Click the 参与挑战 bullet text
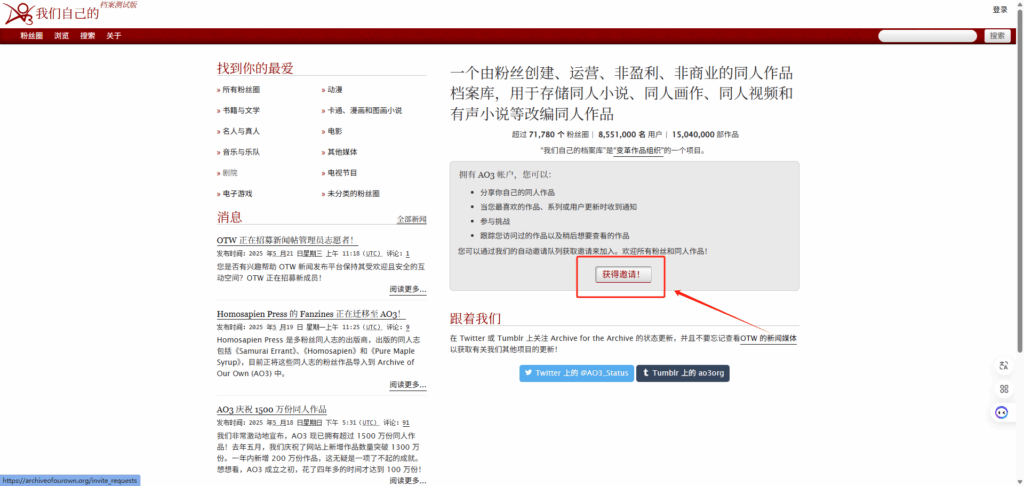This screenshot has height=486, width=1024. pyautogui.click(x=494, y=221)
